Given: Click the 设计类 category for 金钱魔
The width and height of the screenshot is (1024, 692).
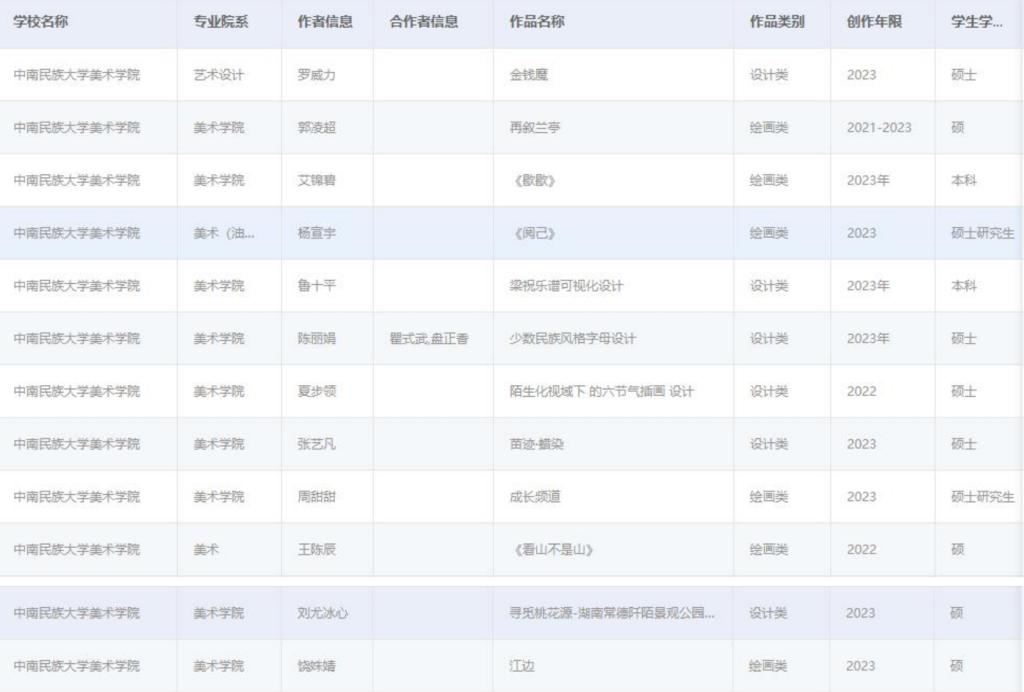Looking at the screenshot, I should pos(769,75).
